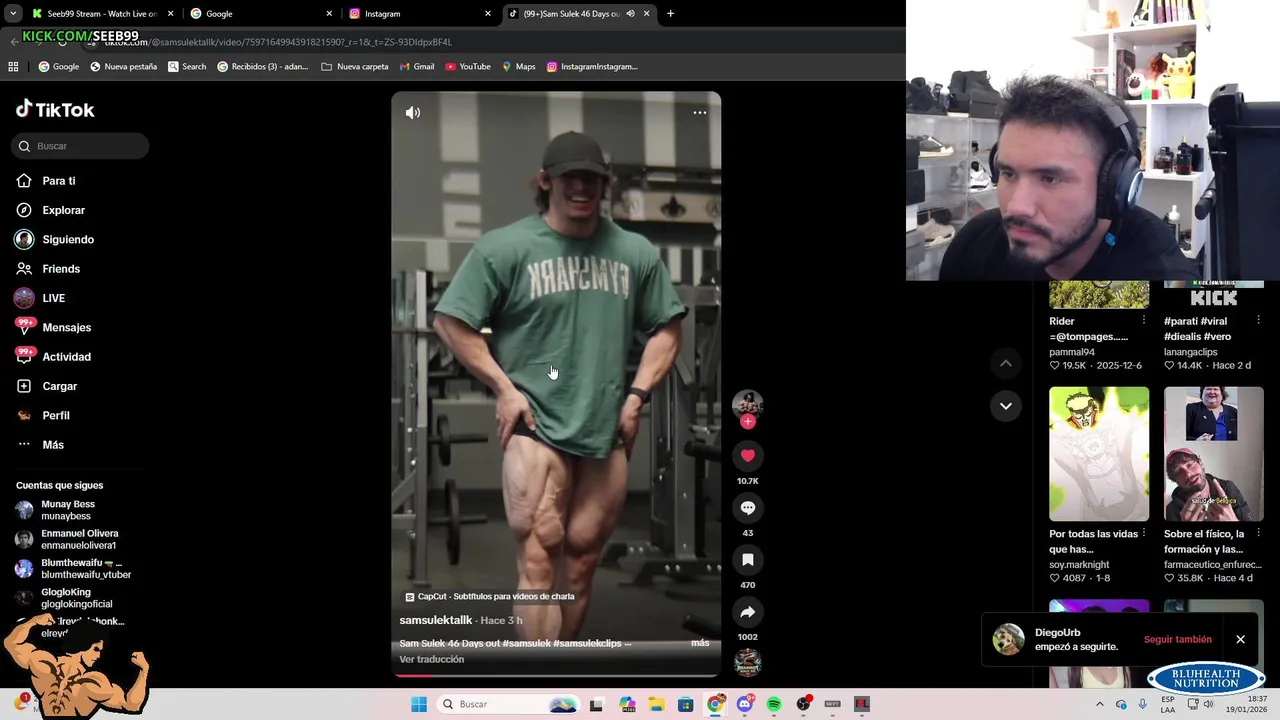Screen dimensions: 1280x720
Task: Open the video comments bubble
Action: click(748, 508)
